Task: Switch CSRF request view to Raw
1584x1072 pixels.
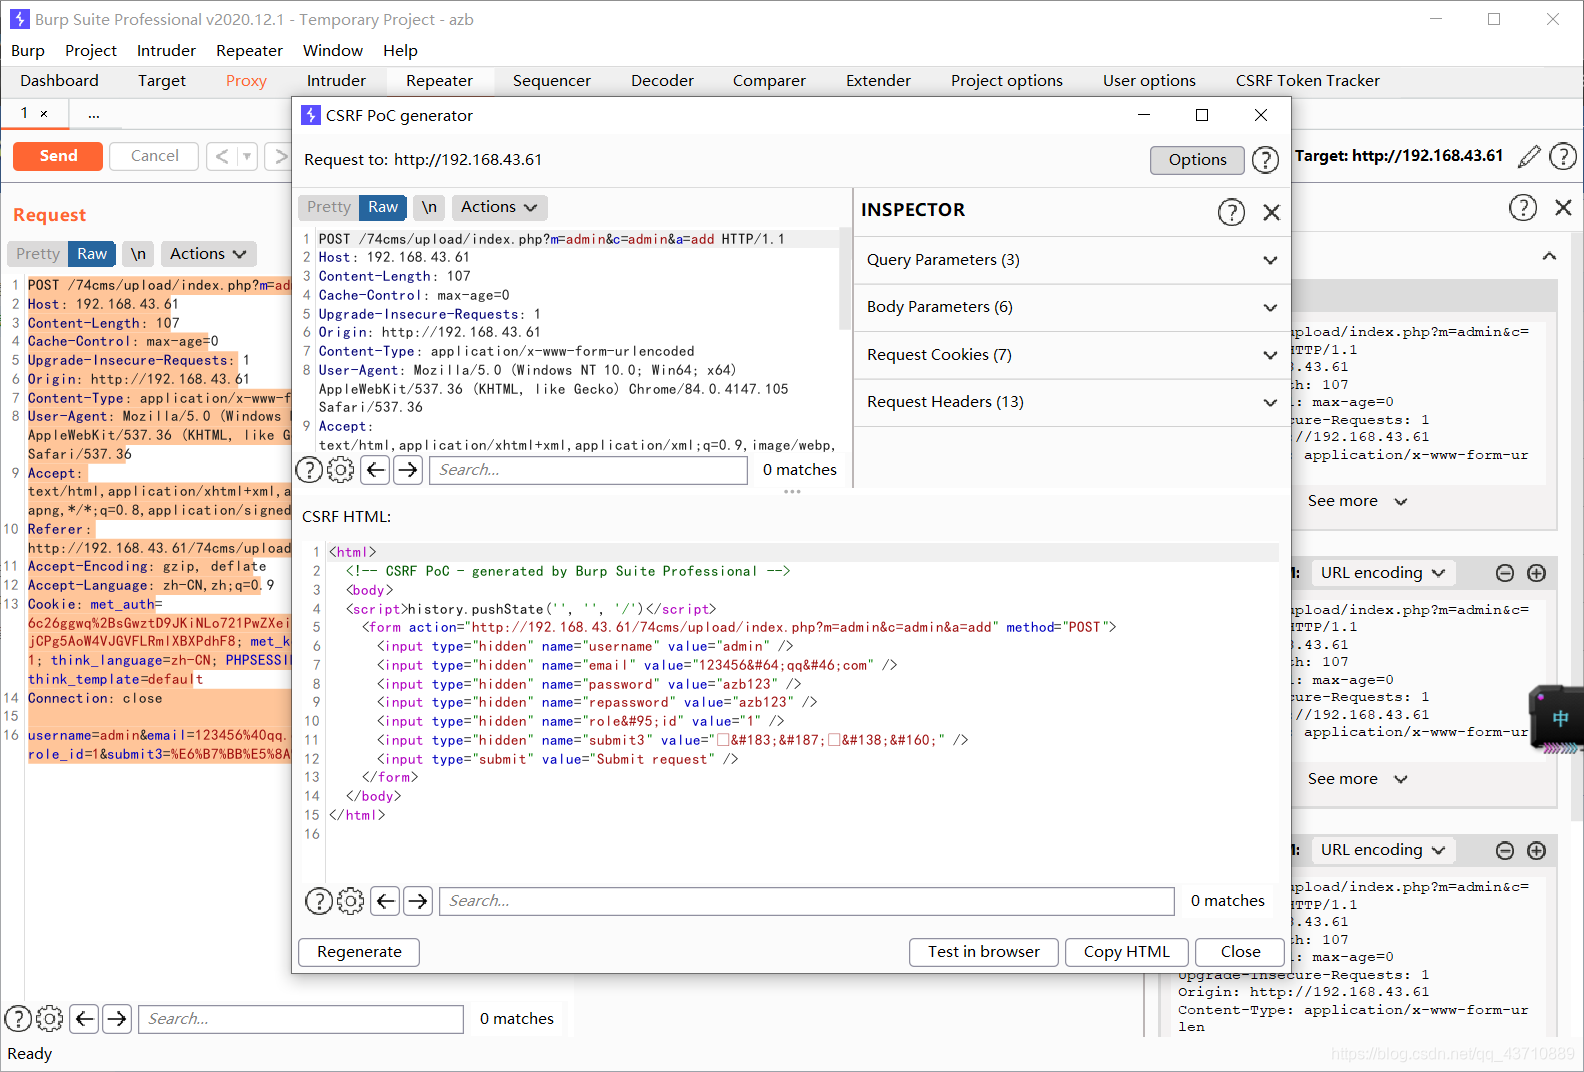Action: [383, 207]
